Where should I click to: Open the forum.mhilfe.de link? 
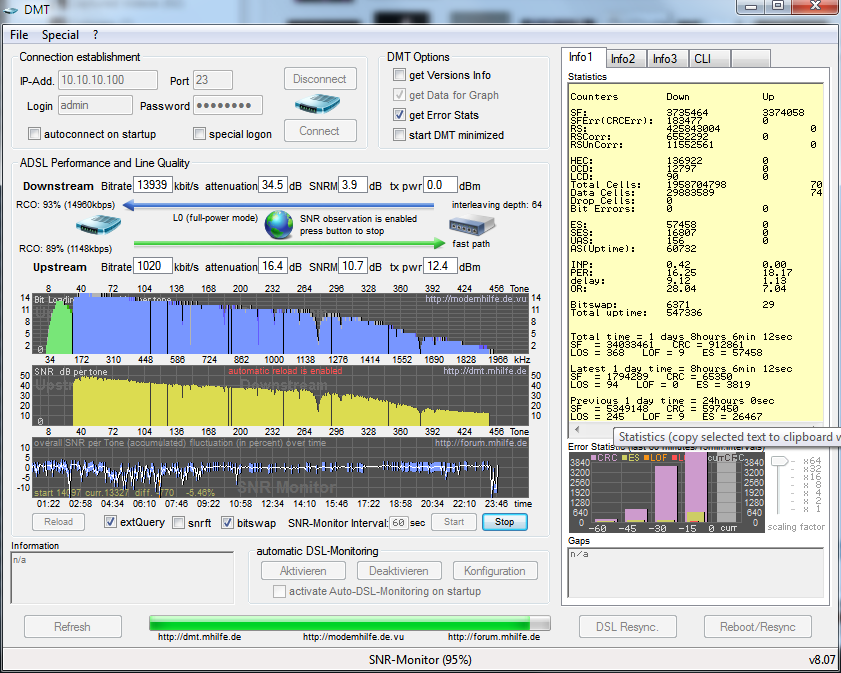[x=493, y=636]
